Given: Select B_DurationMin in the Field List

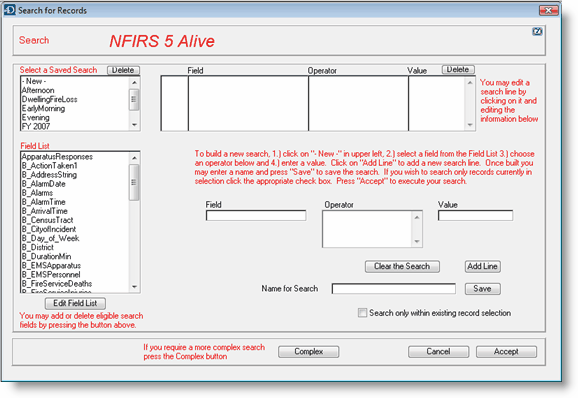Looking at the screenshot, I should pyautogui.click(x=76, y=256).
